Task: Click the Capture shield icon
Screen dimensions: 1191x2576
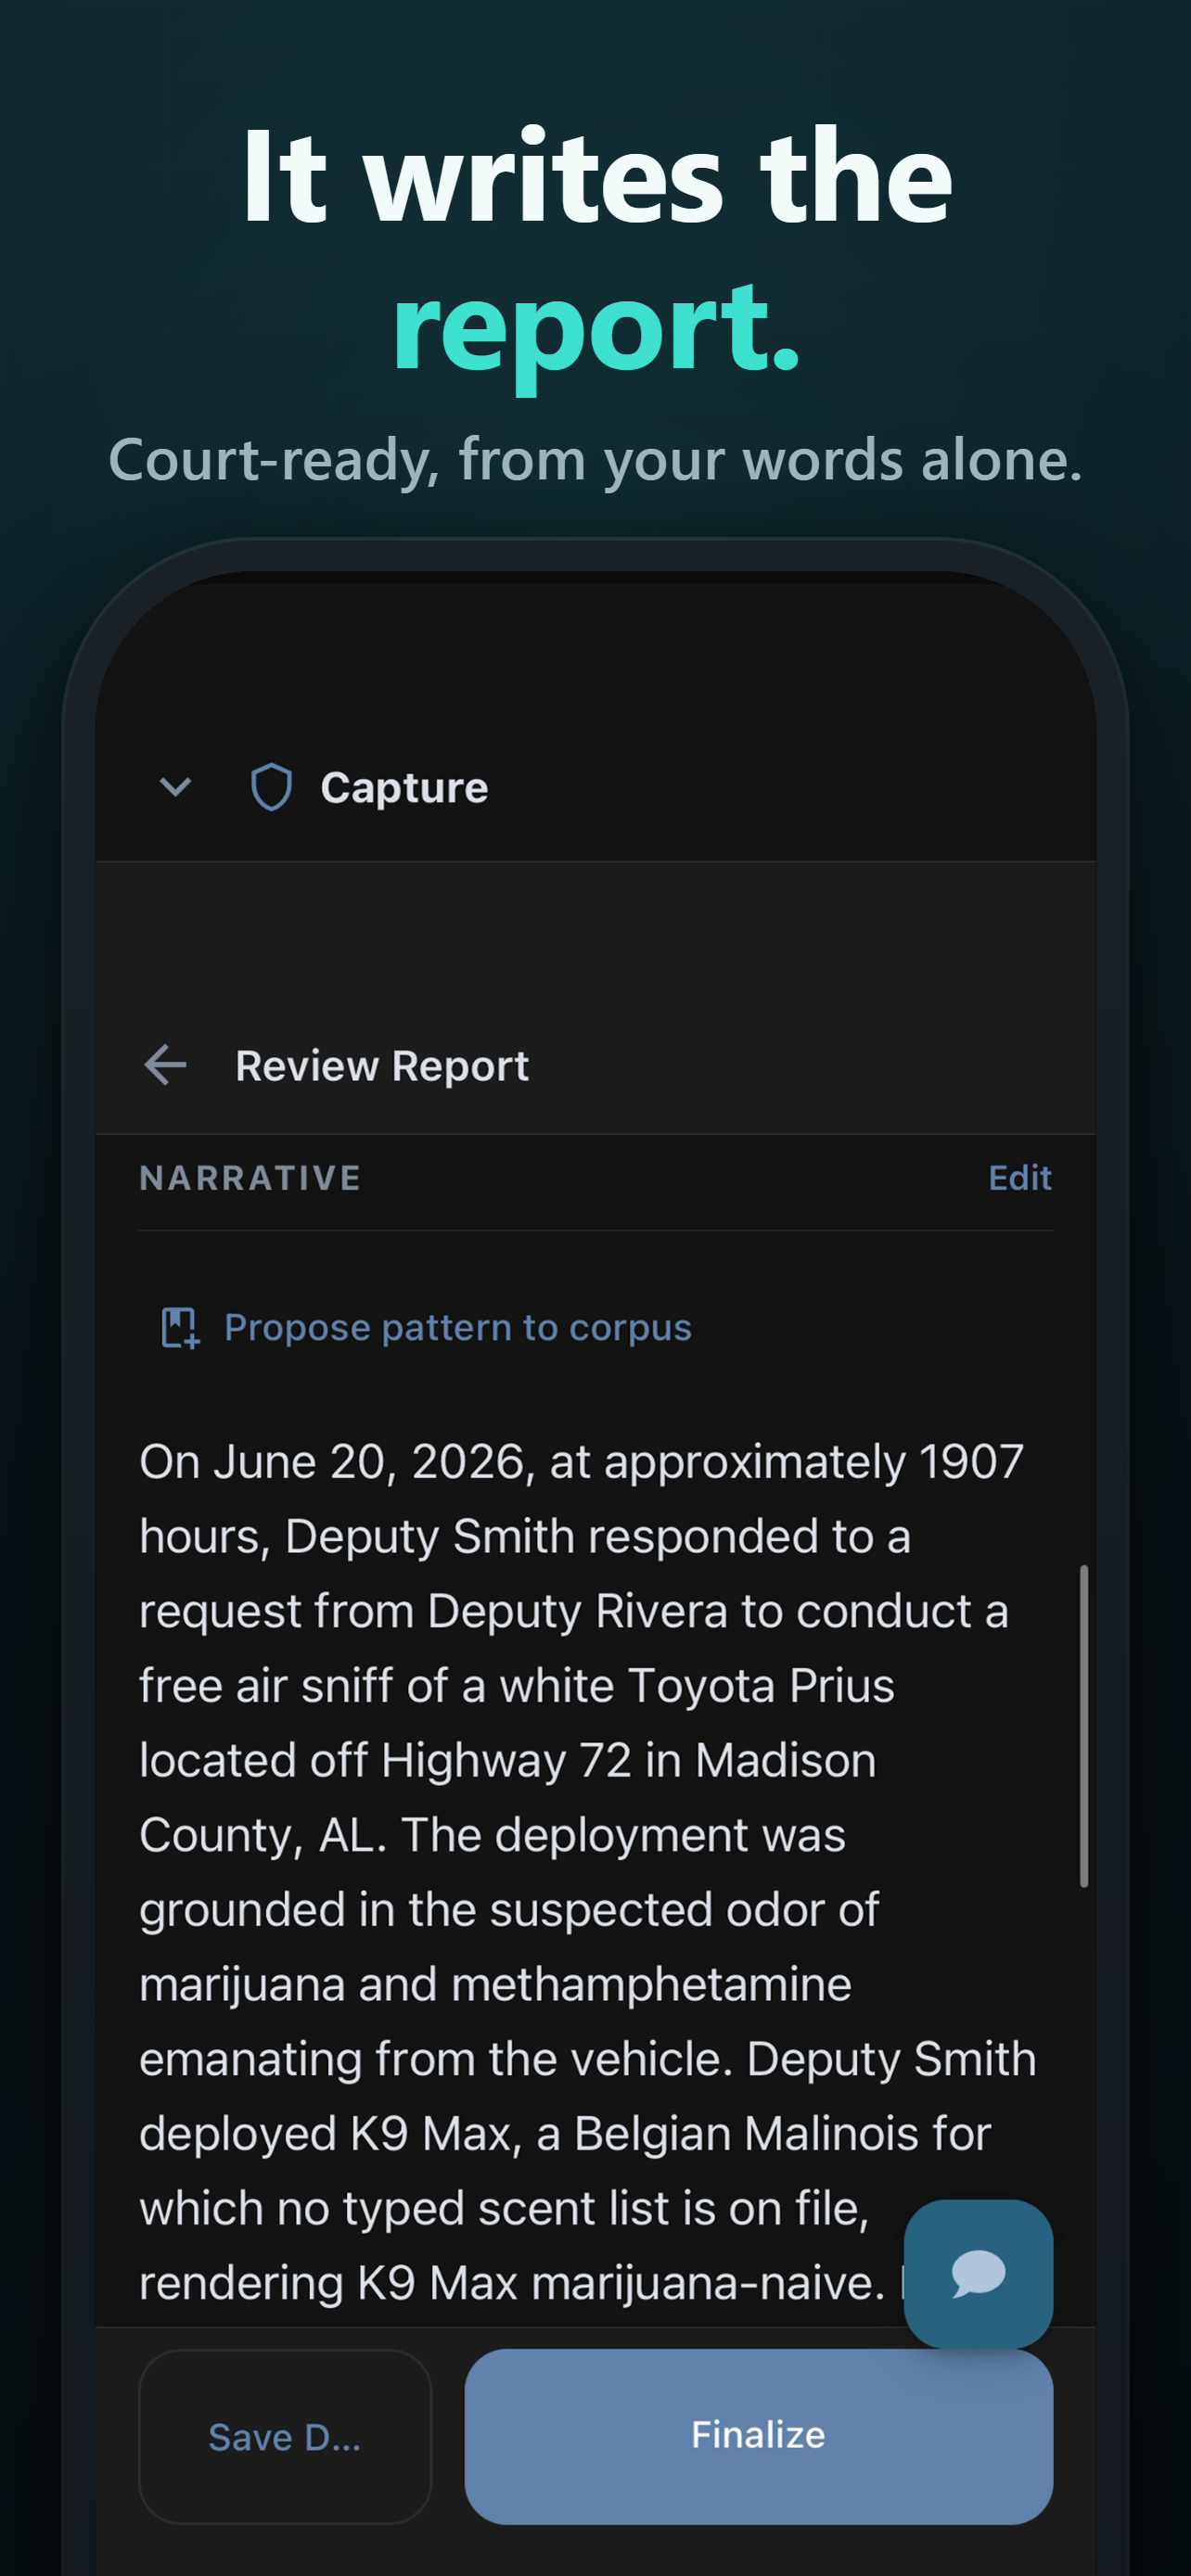Action: click(271, 787)
